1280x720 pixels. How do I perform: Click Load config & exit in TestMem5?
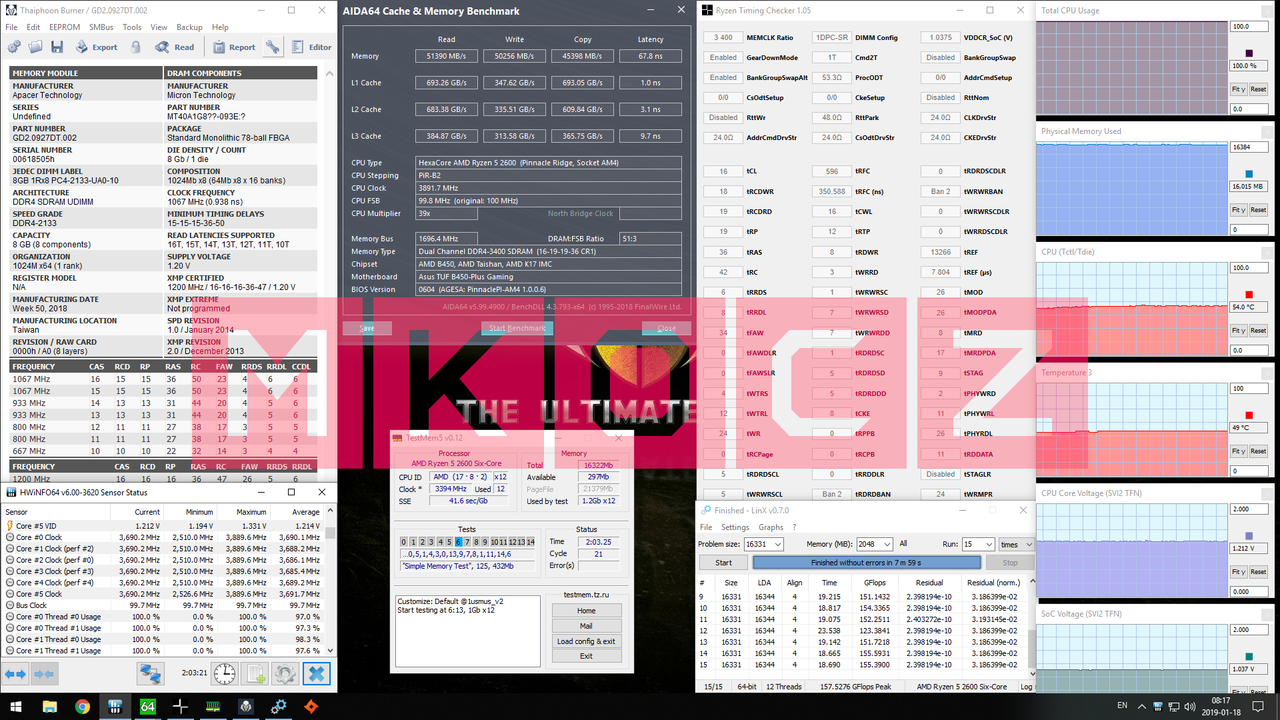(586, 641)
